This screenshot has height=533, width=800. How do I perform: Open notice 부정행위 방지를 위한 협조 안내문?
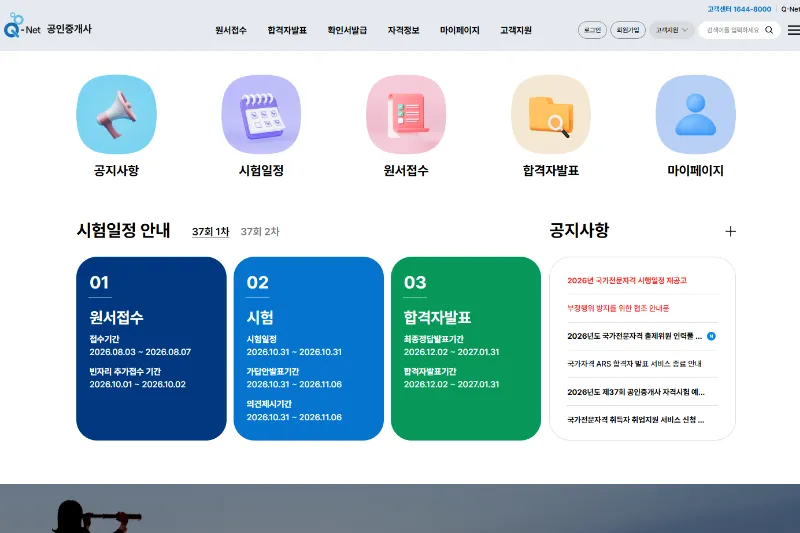[x=618, y=308]
